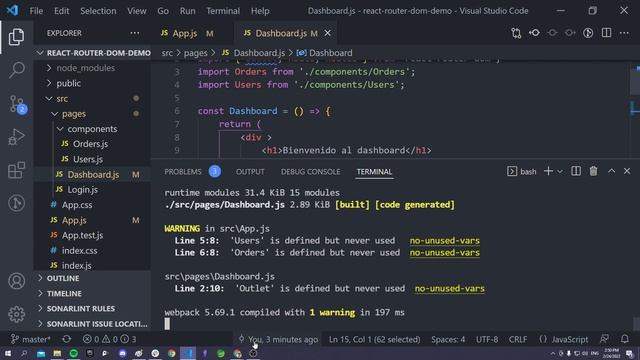640x360 pixels.
Task: Click the run/timeline circular icon in editor toolbar
Action: click(x=588, y=33)
